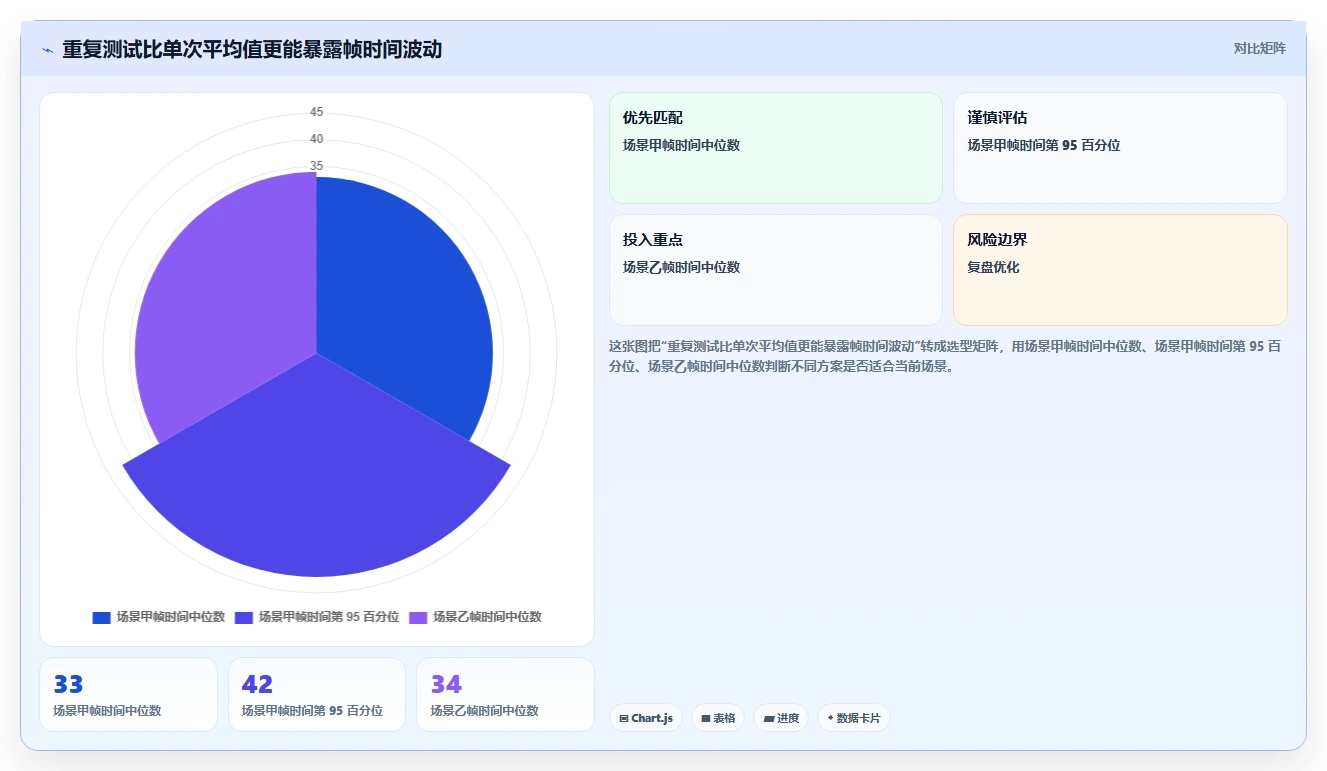Toggle legend swatch for 场景乙帧时间中位数
The height and width of the screenshot is (771, 1327).
point(418,618)
